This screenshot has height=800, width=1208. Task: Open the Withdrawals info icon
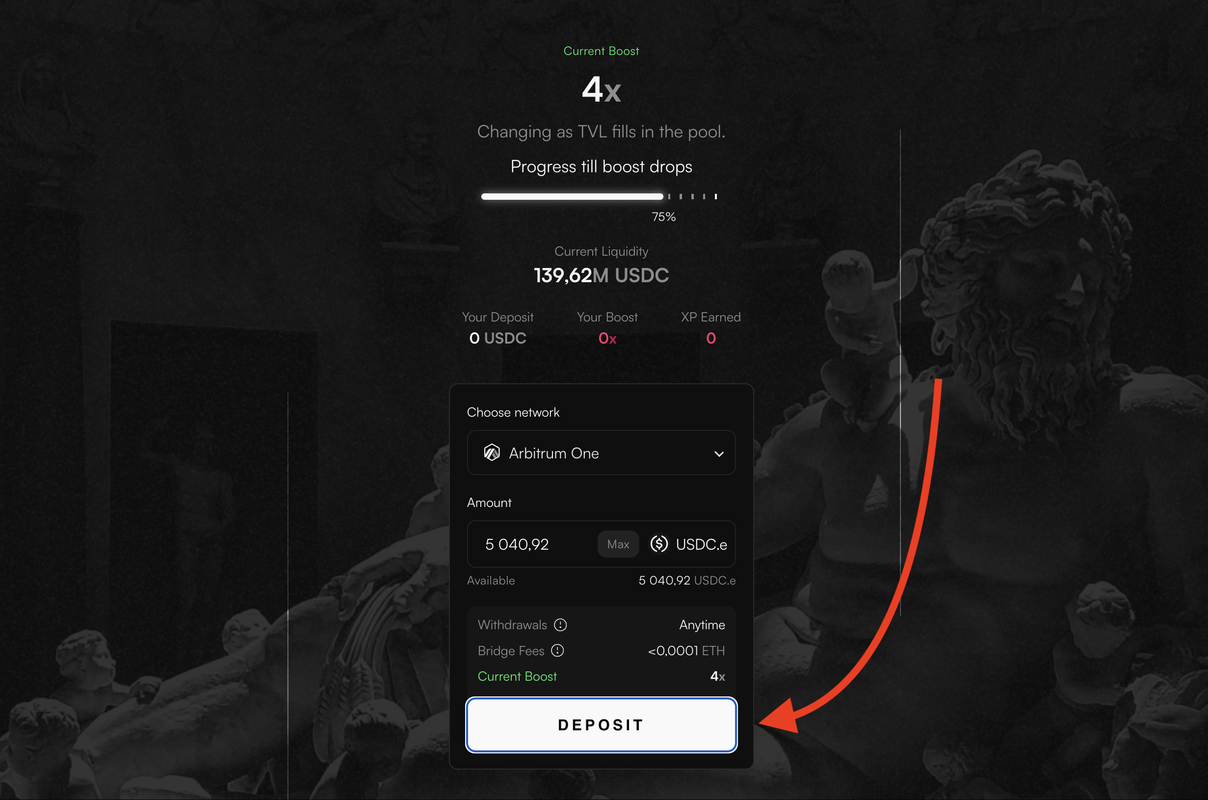pyautogui.click(x=561, y=625)
